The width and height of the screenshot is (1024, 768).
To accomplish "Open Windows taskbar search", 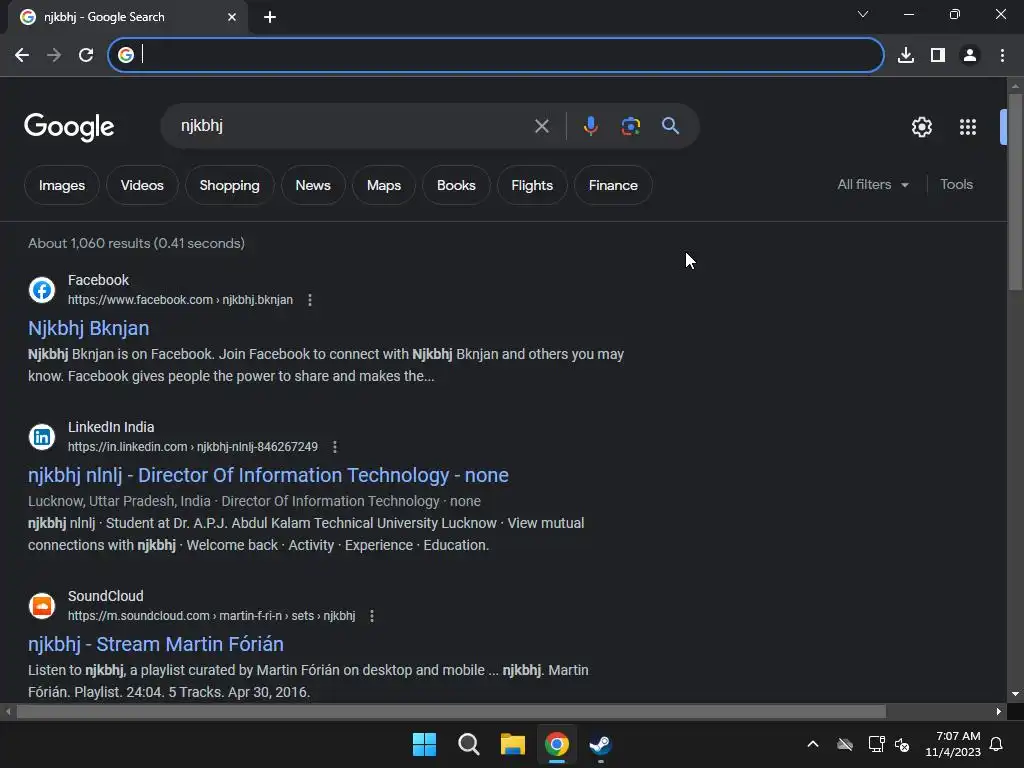I will click(x=468, y=744).
